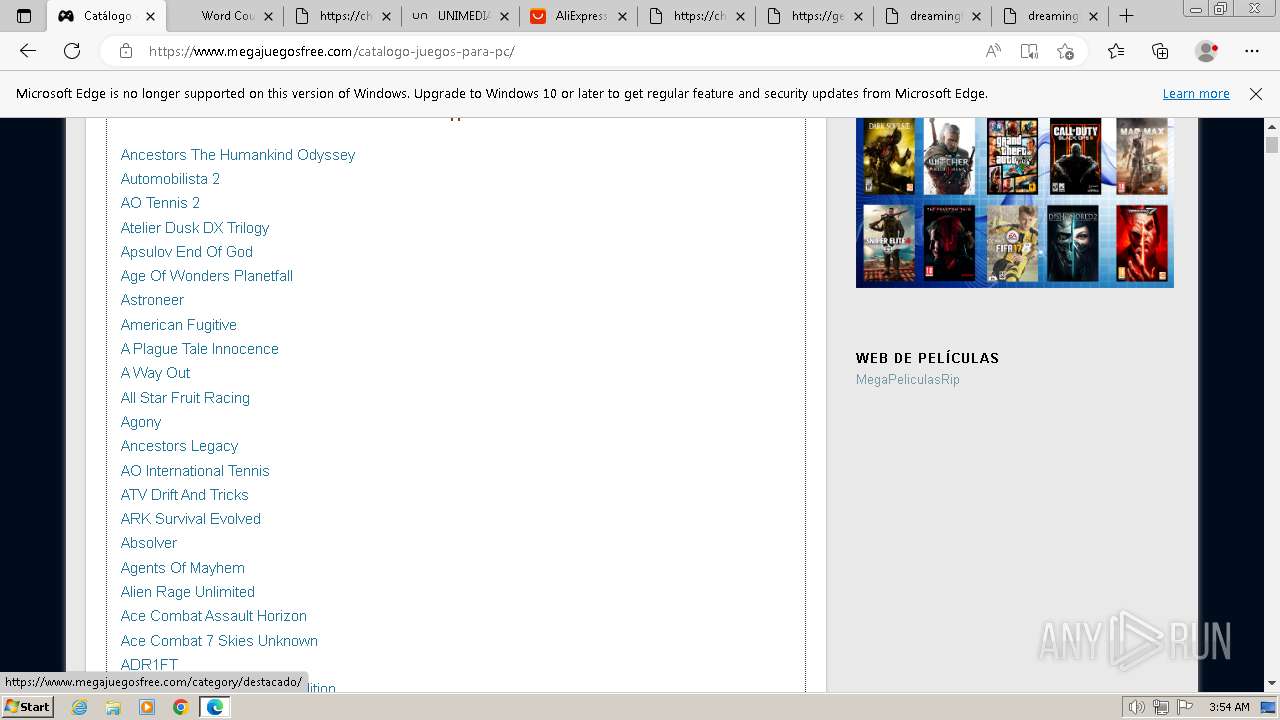Launch Internet Explorer from taskbar
The height and width of the screenshot is (720, 1280).
click(x=80, y=707)
